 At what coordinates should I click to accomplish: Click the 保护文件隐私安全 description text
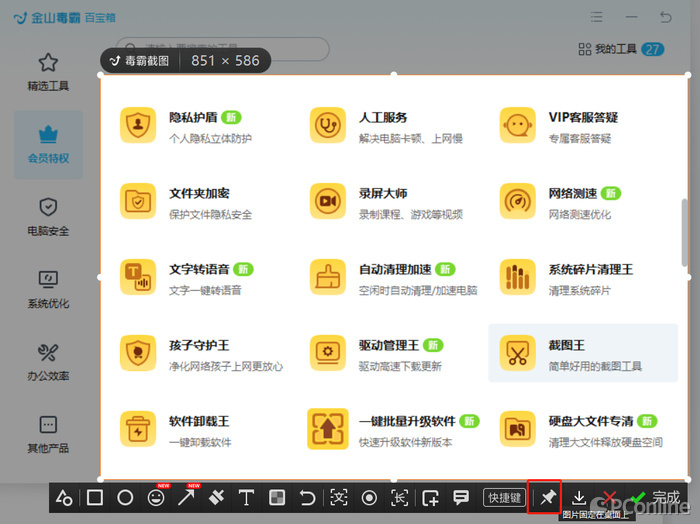point(210,214)
